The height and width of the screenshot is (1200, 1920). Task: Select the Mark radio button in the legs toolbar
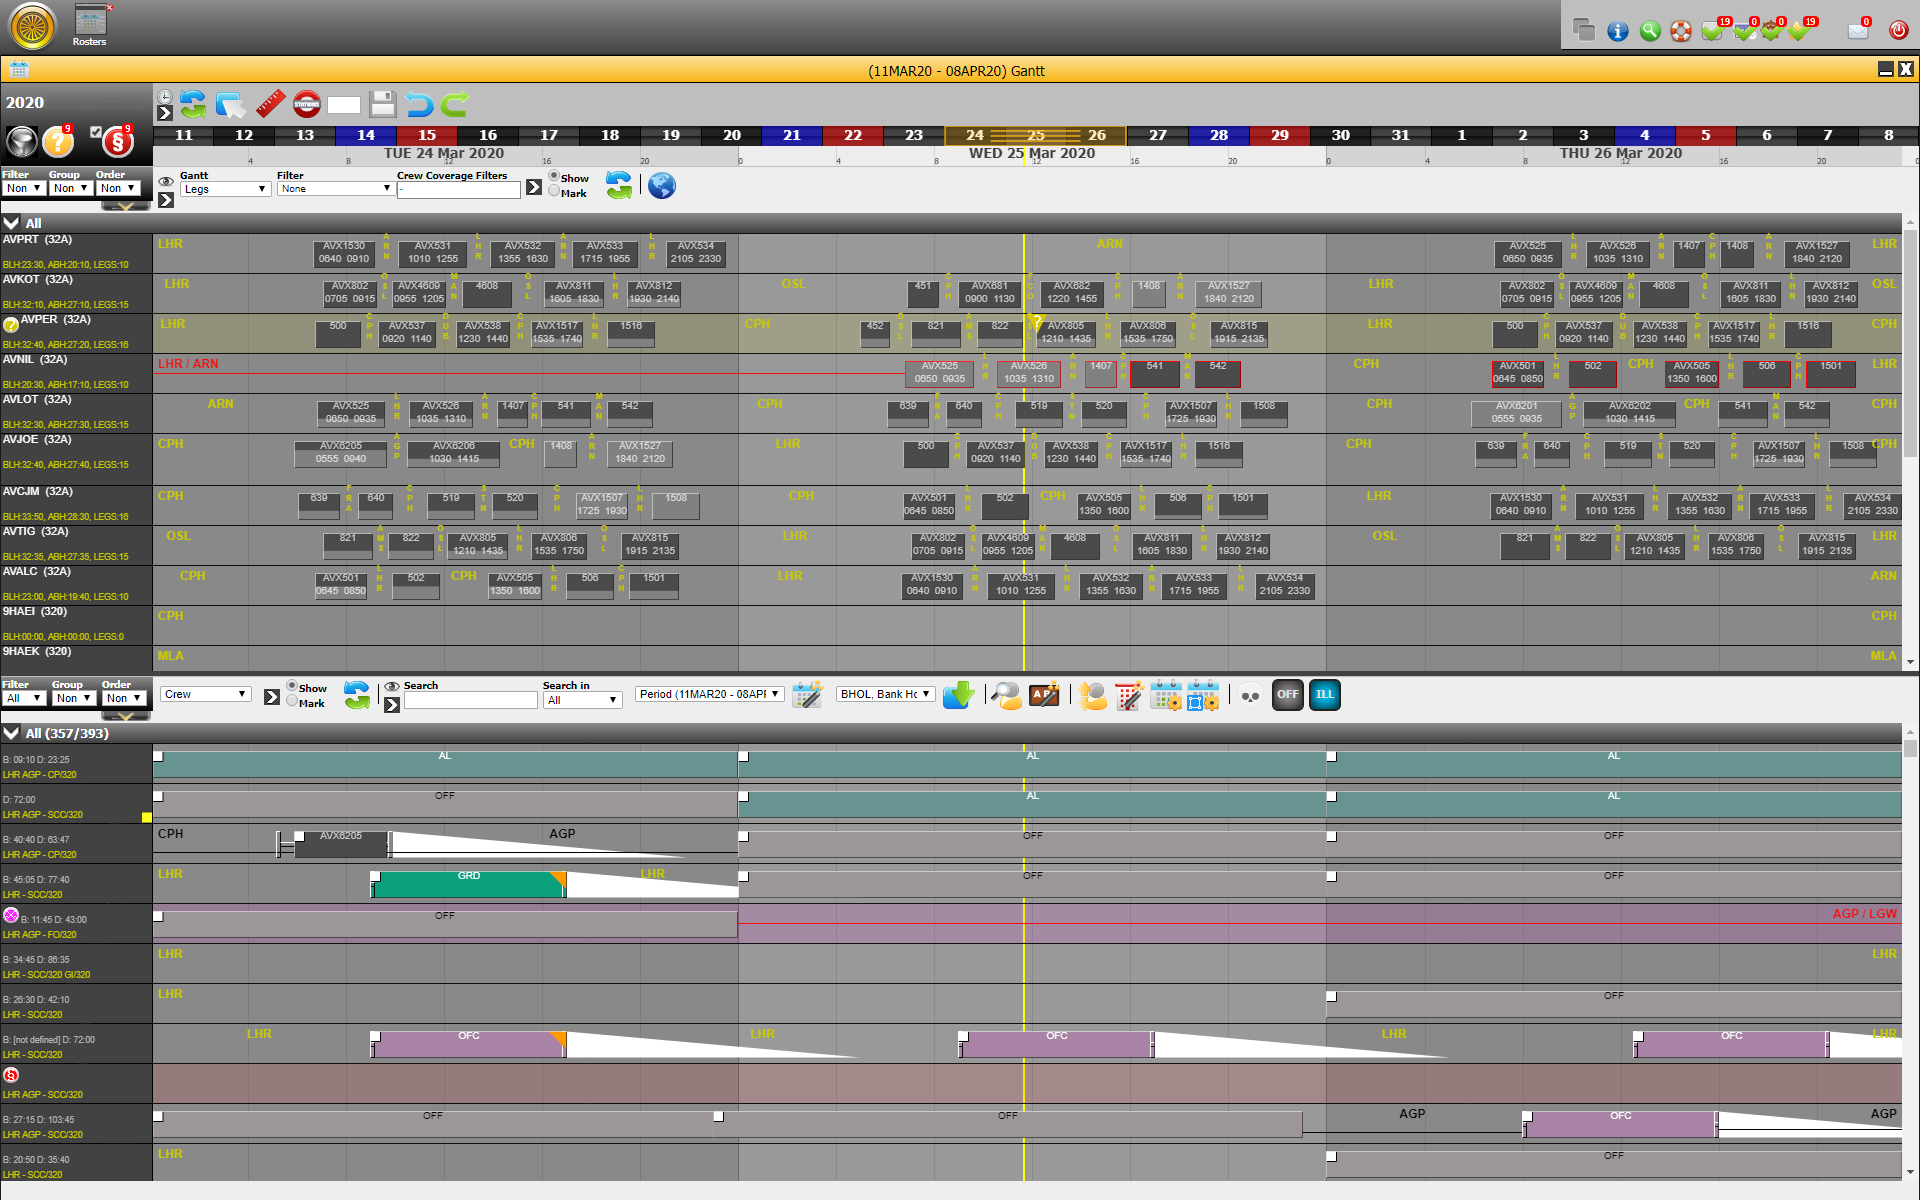click(x=554, y=192)
